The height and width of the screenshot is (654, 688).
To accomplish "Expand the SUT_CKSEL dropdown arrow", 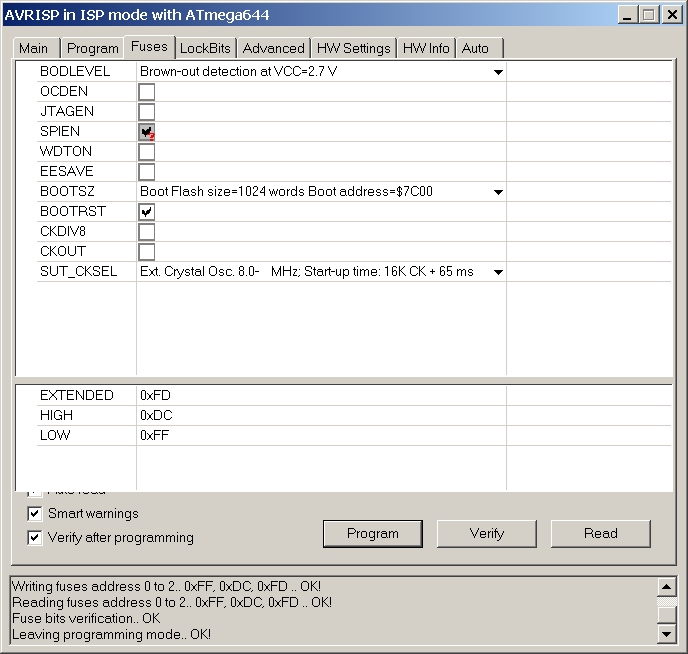I will (x=498, y=272).
